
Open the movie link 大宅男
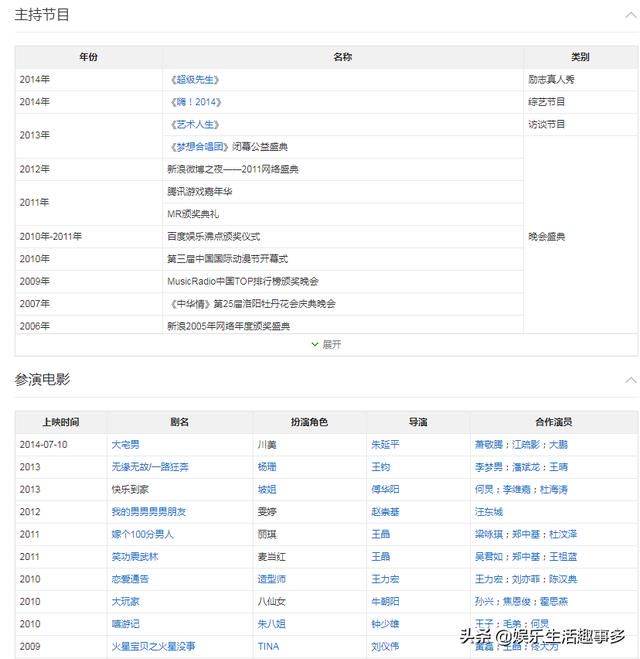pos(125,445)
